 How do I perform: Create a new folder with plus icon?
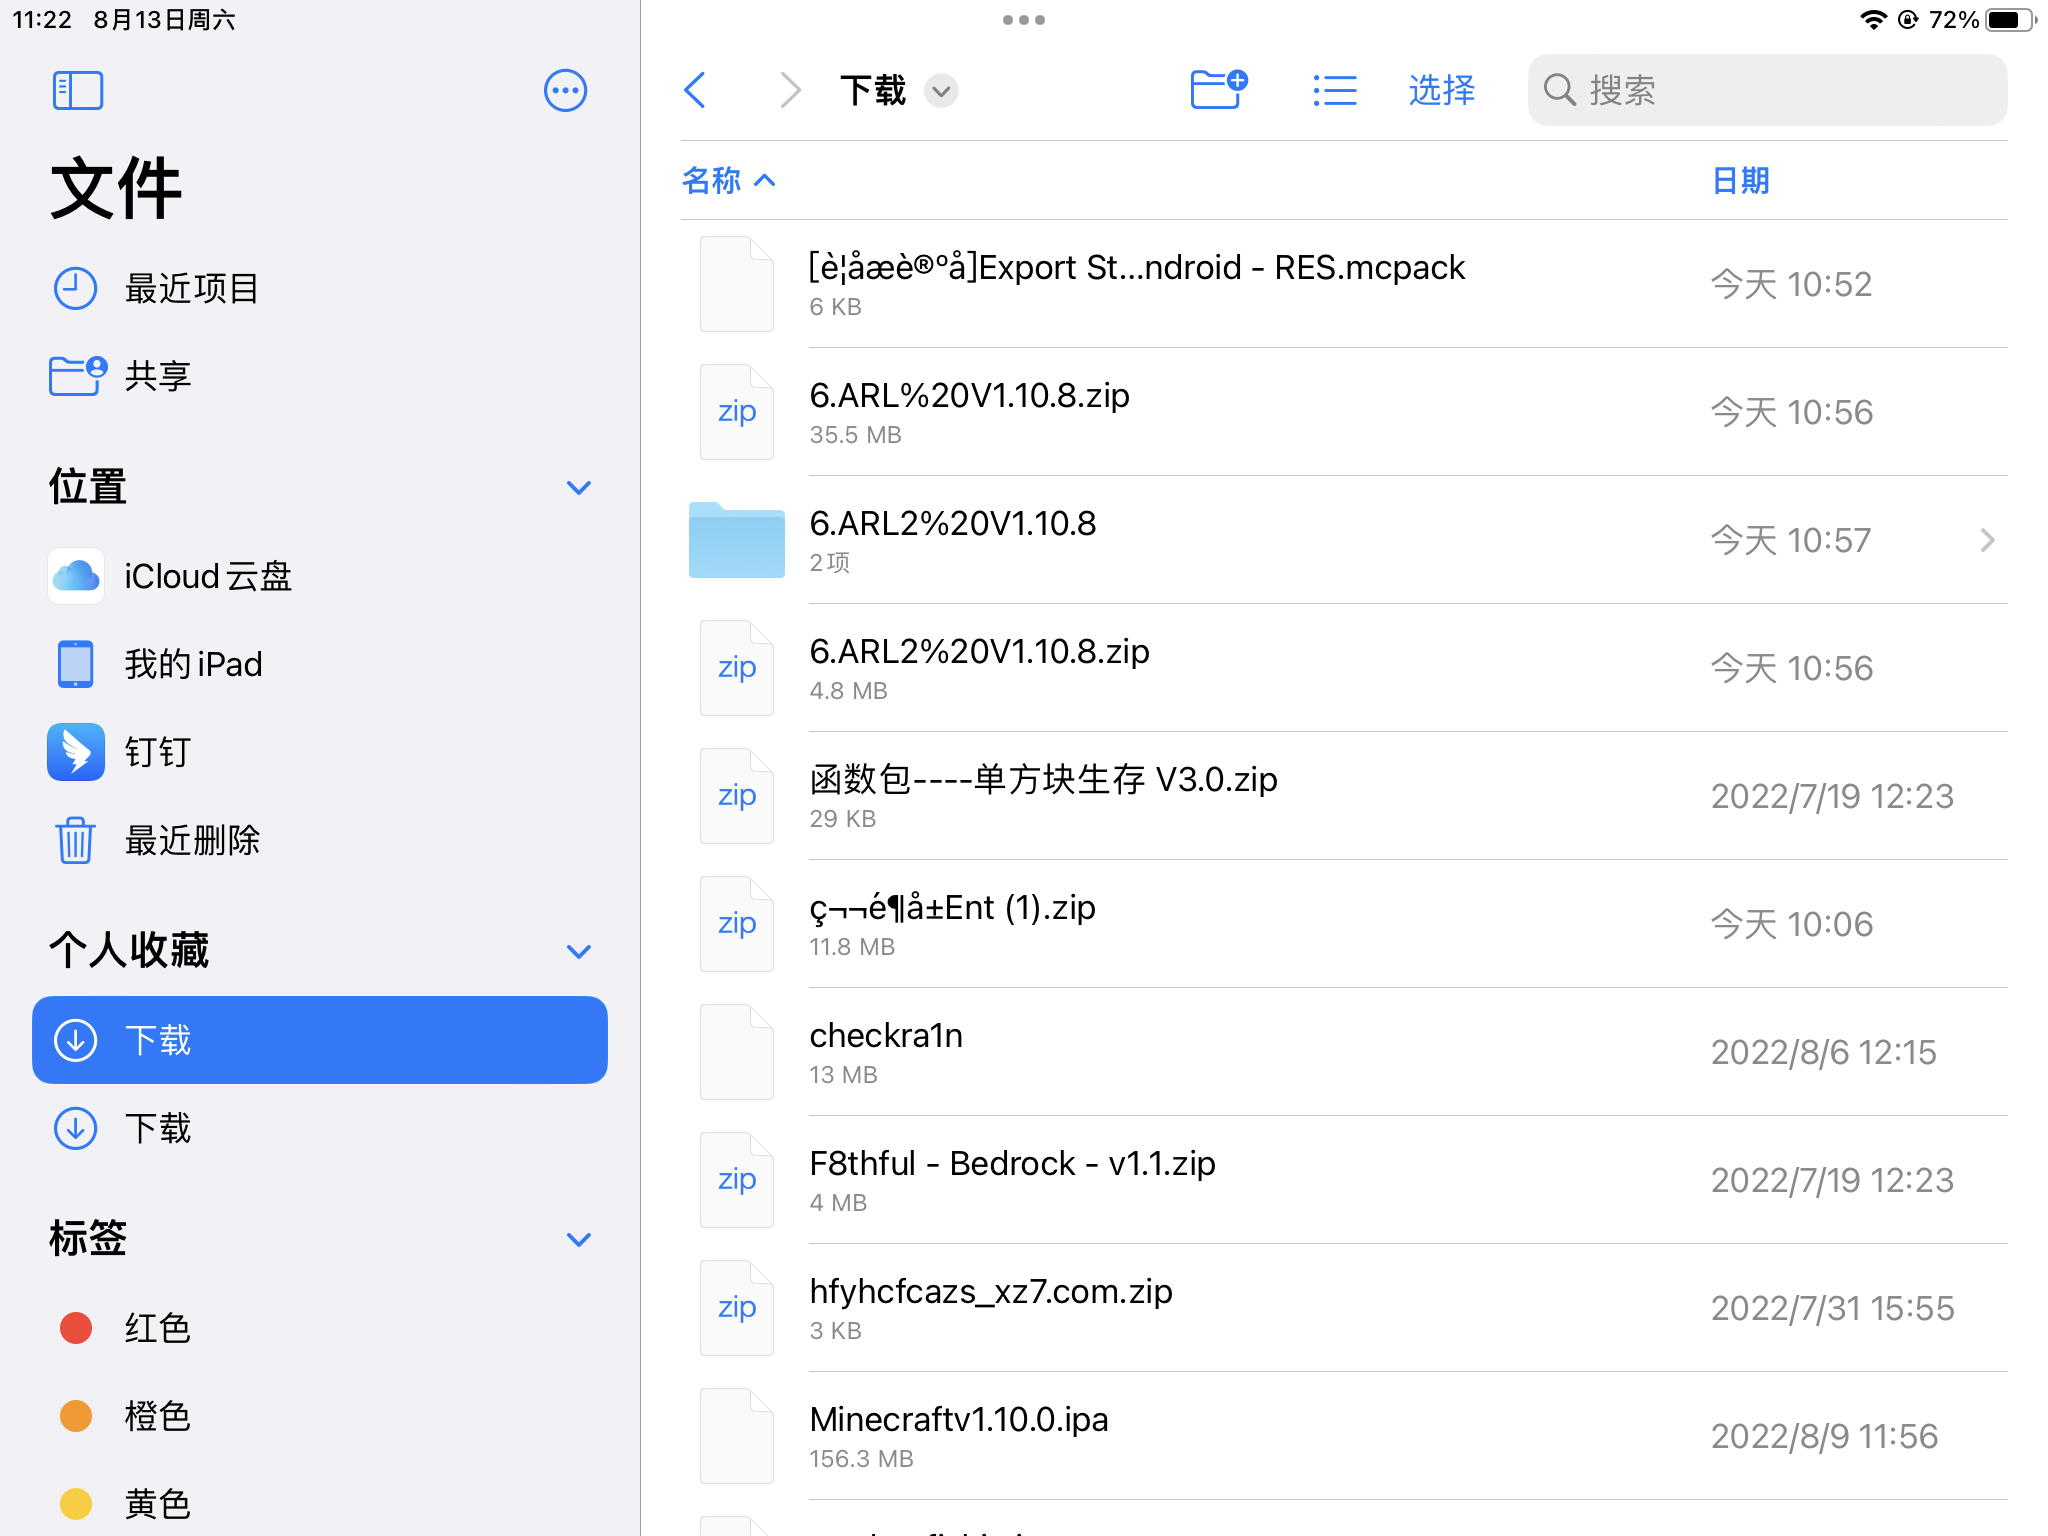point(1219,90)
